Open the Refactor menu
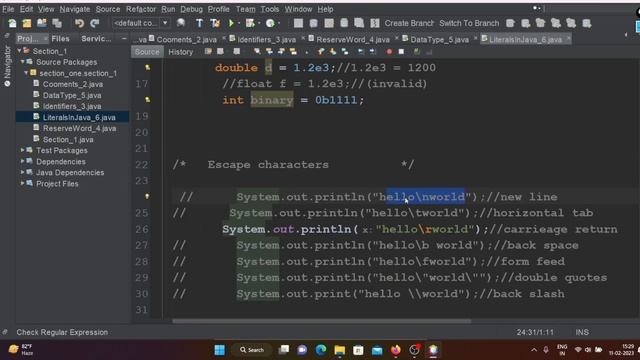Viewport: 640px width, 360px height. pos(140,9)
